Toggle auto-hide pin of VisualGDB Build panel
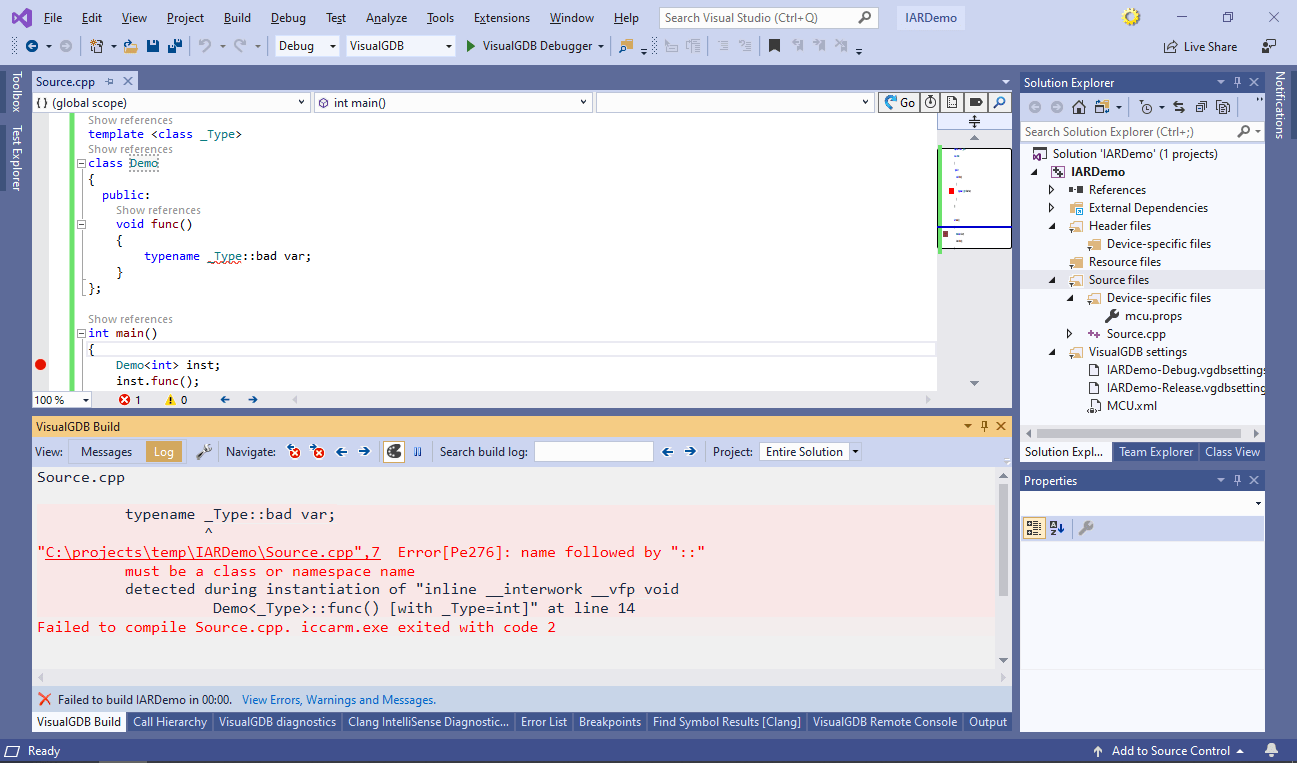The width and height of the screenshot is (1297, 763). 984,426
